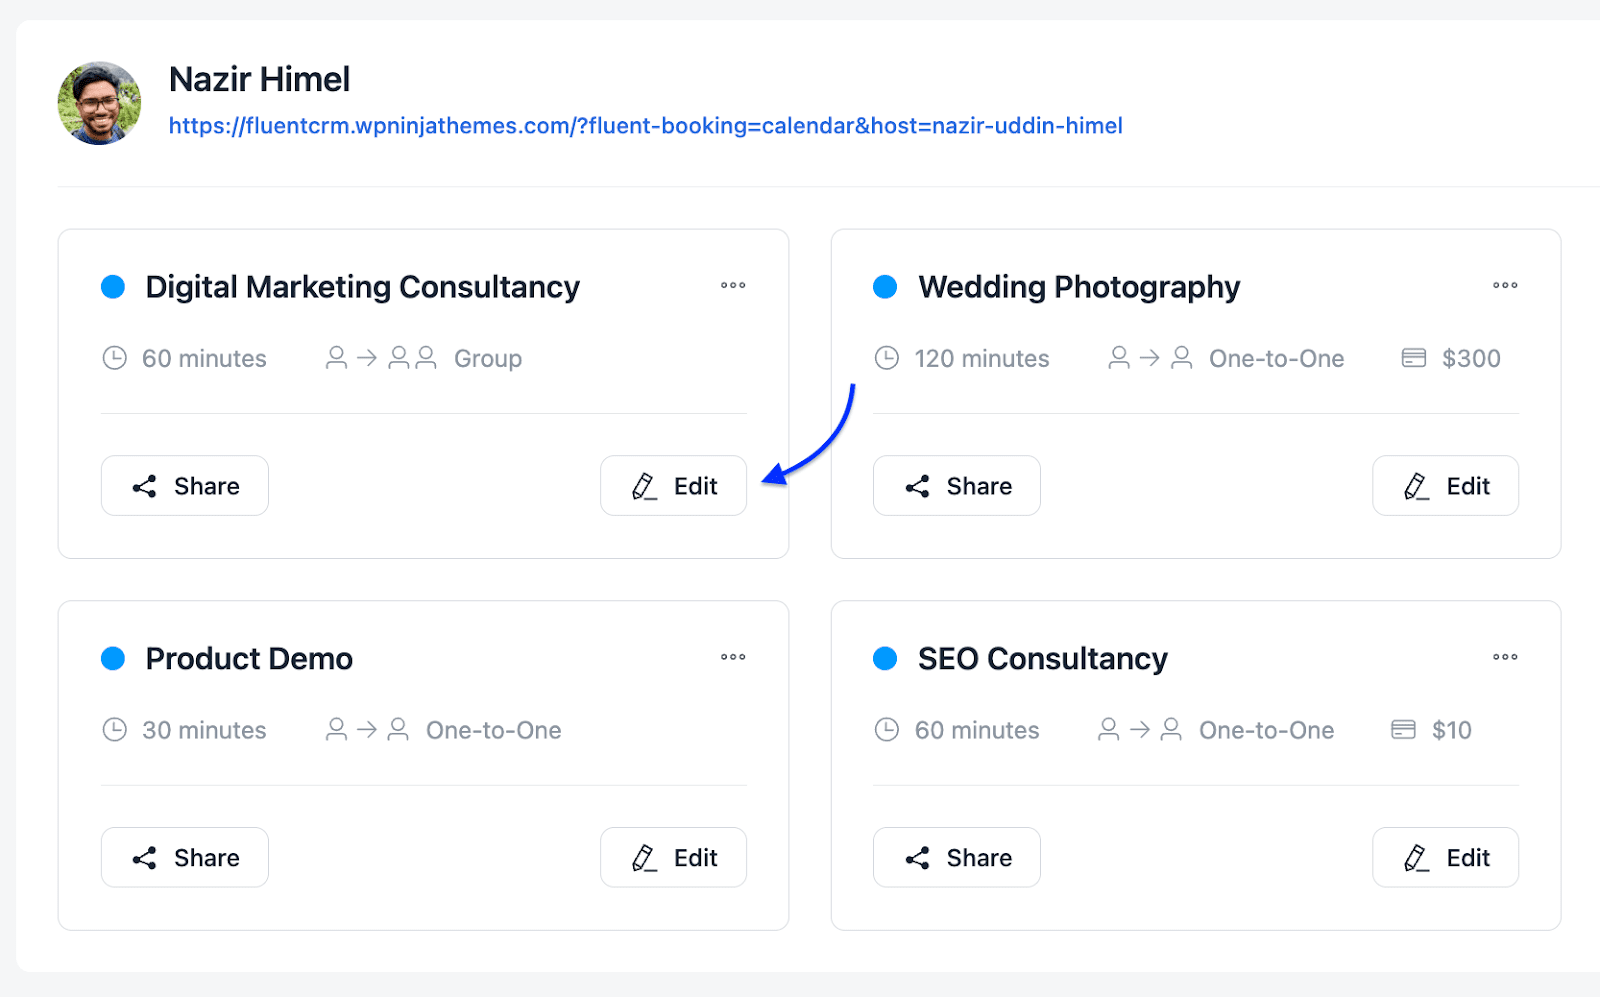Viewport: 1600px width, 997px height.
Task: Click the payment card icon next to $10
Action: [x=1404, y=730]
